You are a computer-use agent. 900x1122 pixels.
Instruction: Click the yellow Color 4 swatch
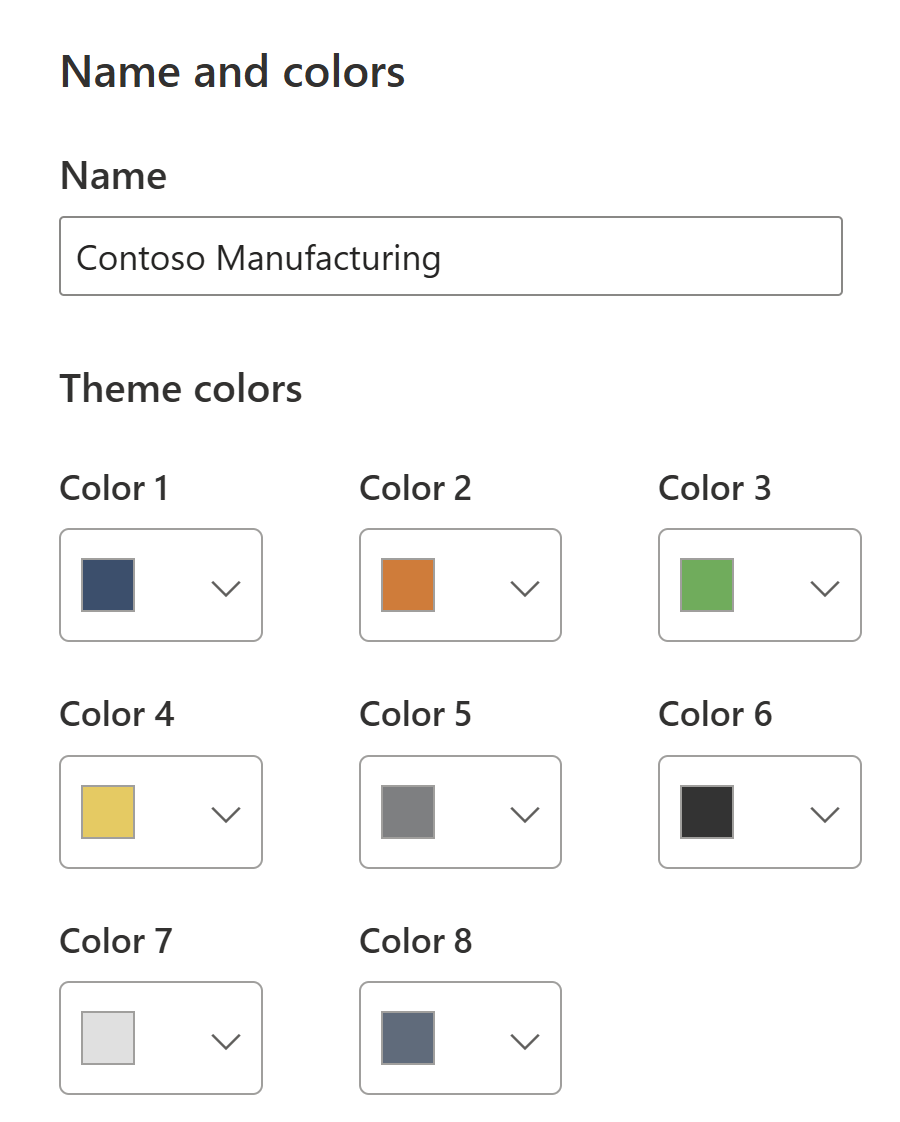pyautogui.click(x=108, y=812)
